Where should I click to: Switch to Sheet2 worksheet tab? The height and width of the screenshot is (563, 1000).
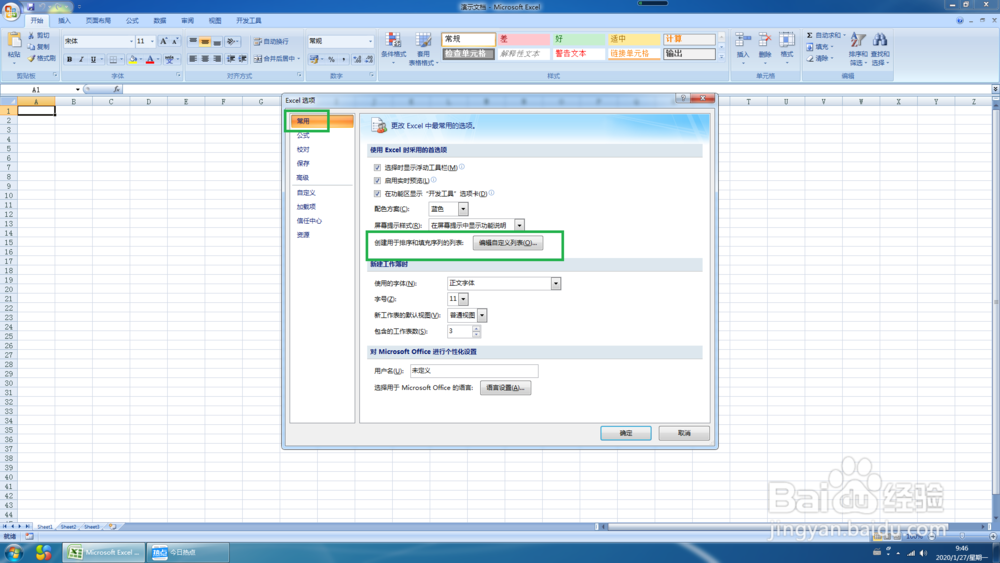pyautogui.click(x=68, y=527)
